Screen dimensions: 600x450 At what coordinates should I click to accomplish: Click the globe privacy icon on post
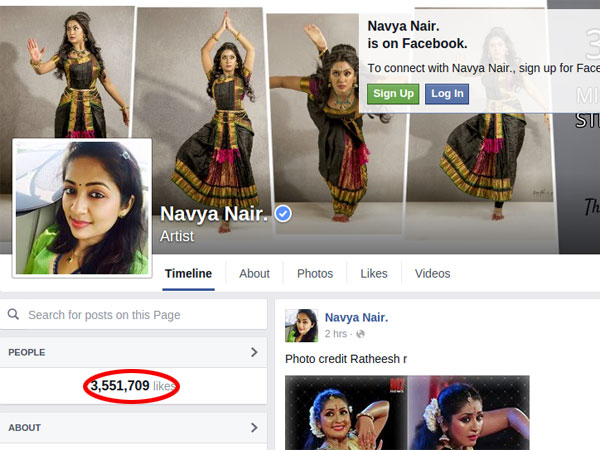point(360,334)
